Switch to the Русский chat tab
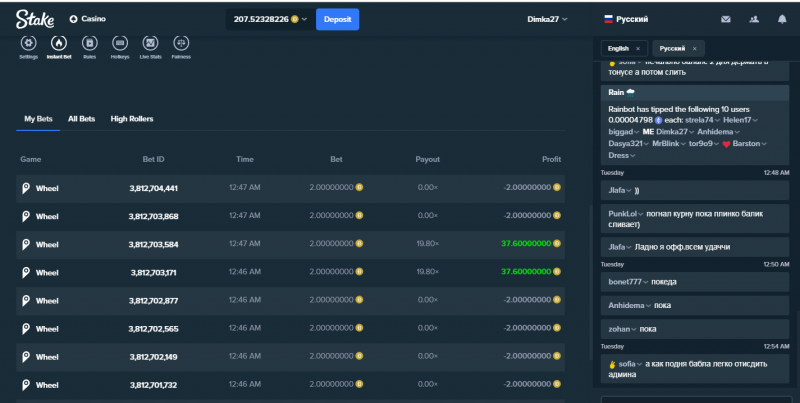The image size is (800, 403). (672, 48)
